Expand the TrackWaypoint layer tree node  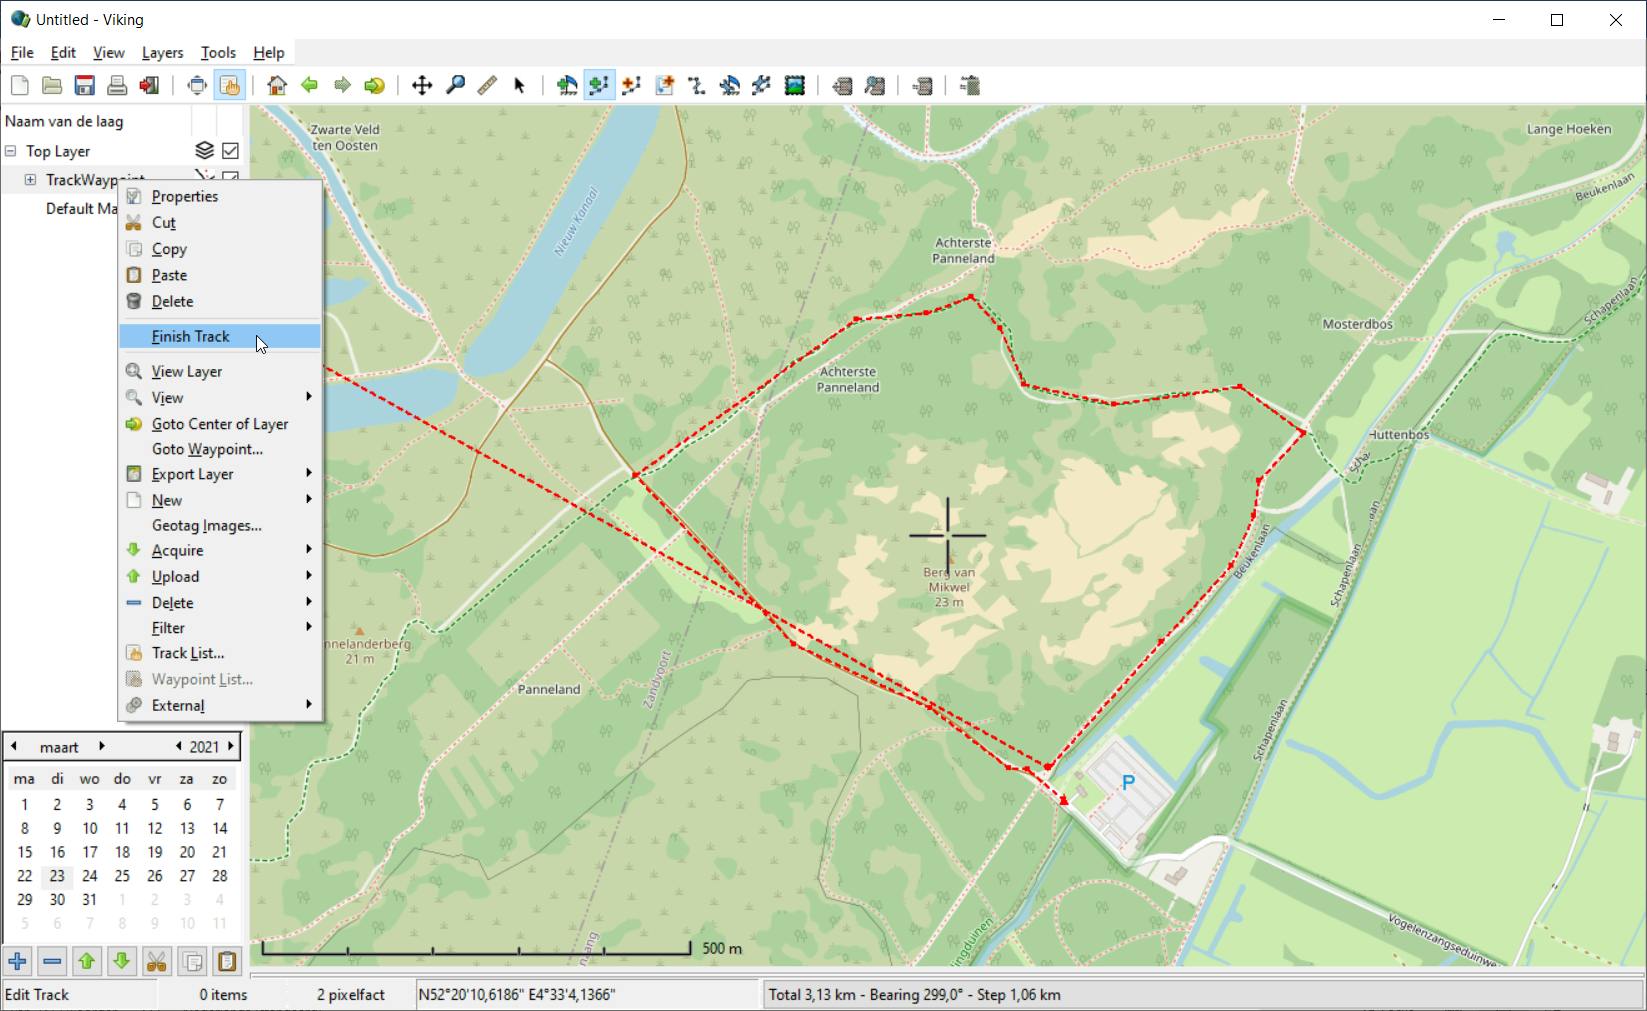pyautogui.click(x=30, y=180)
